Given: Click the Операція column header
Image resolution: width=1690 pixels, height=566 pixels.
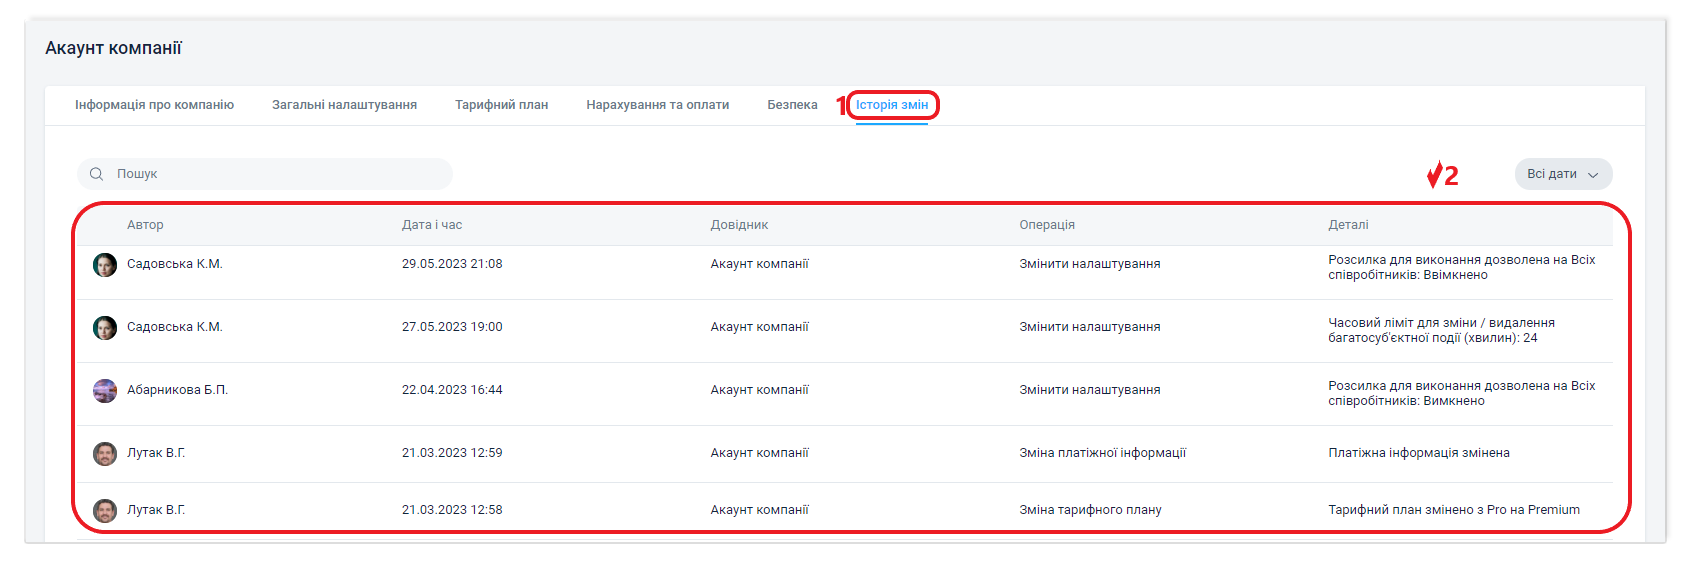Looking at the screenshot, I should point(1047,225).
